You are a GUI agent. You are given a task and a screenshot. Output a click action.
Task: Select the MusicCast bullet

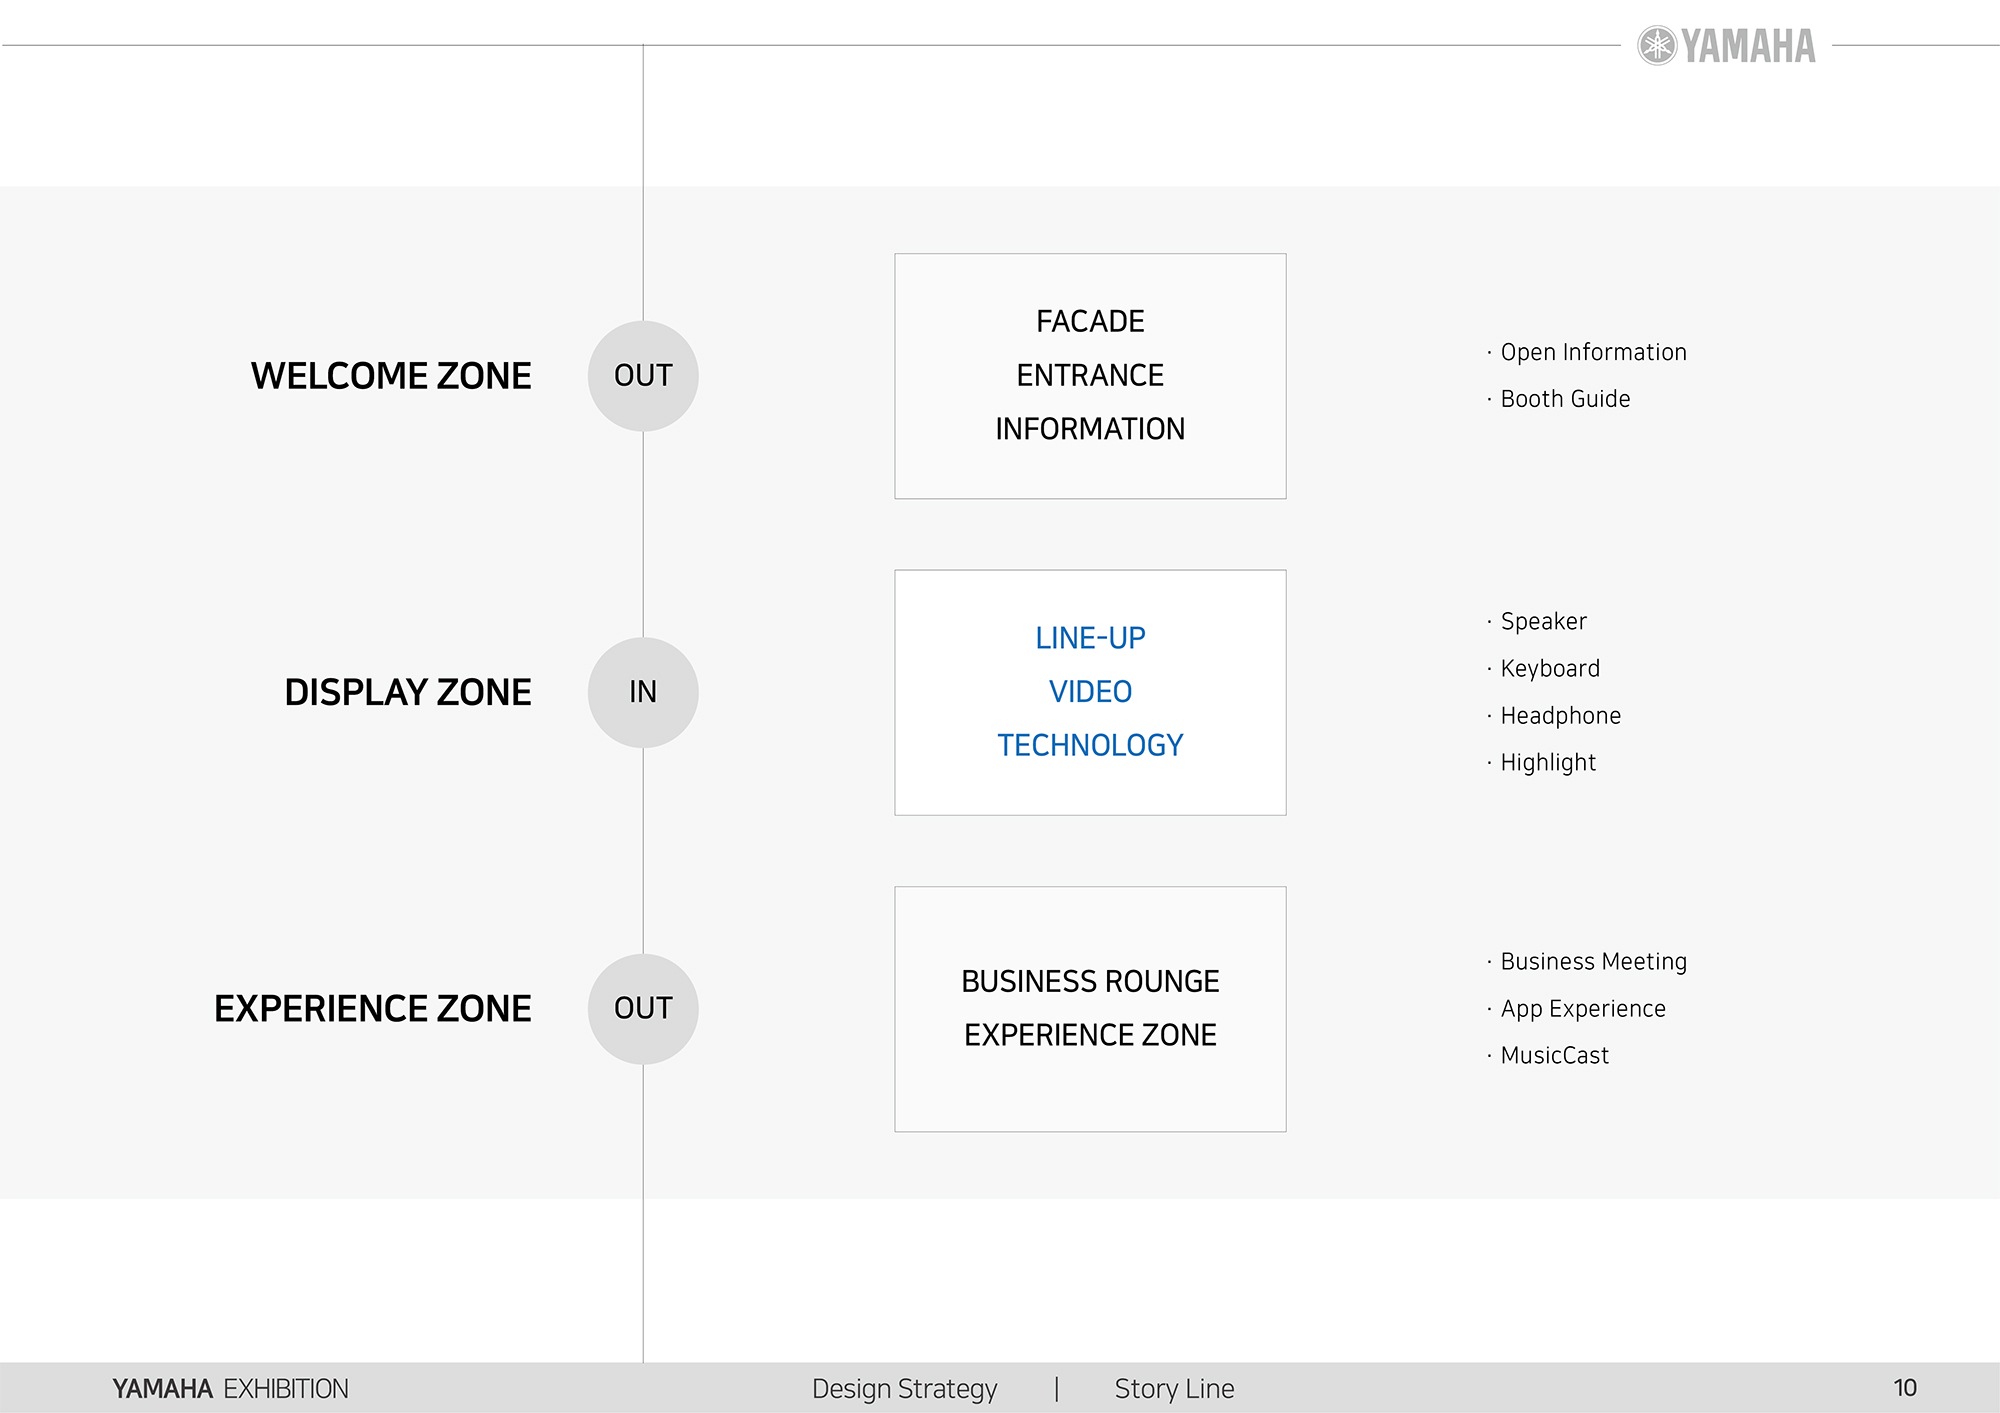[x=1548, y=1055]
